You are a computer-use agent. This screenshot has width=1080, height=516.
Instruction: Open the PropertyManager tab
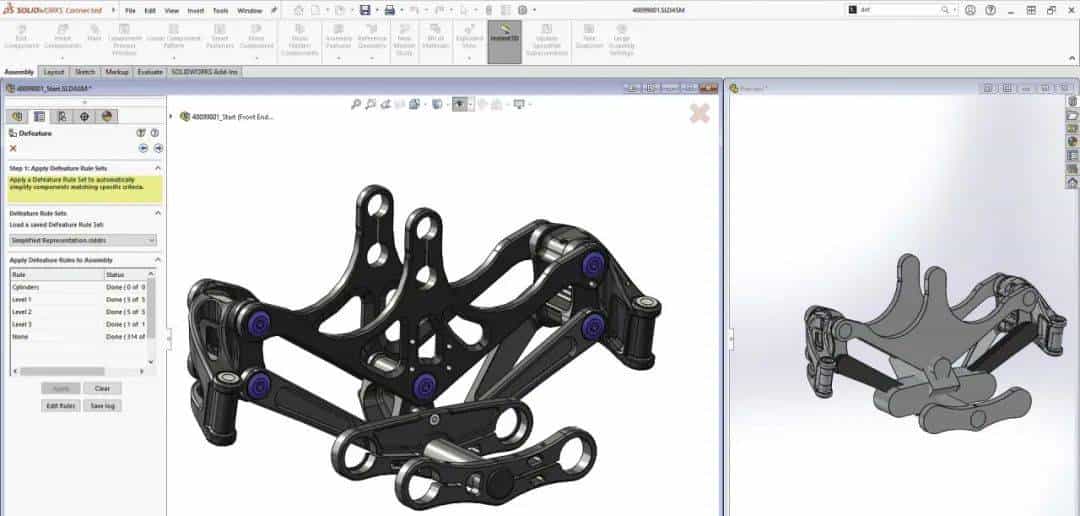pos(39,116)
